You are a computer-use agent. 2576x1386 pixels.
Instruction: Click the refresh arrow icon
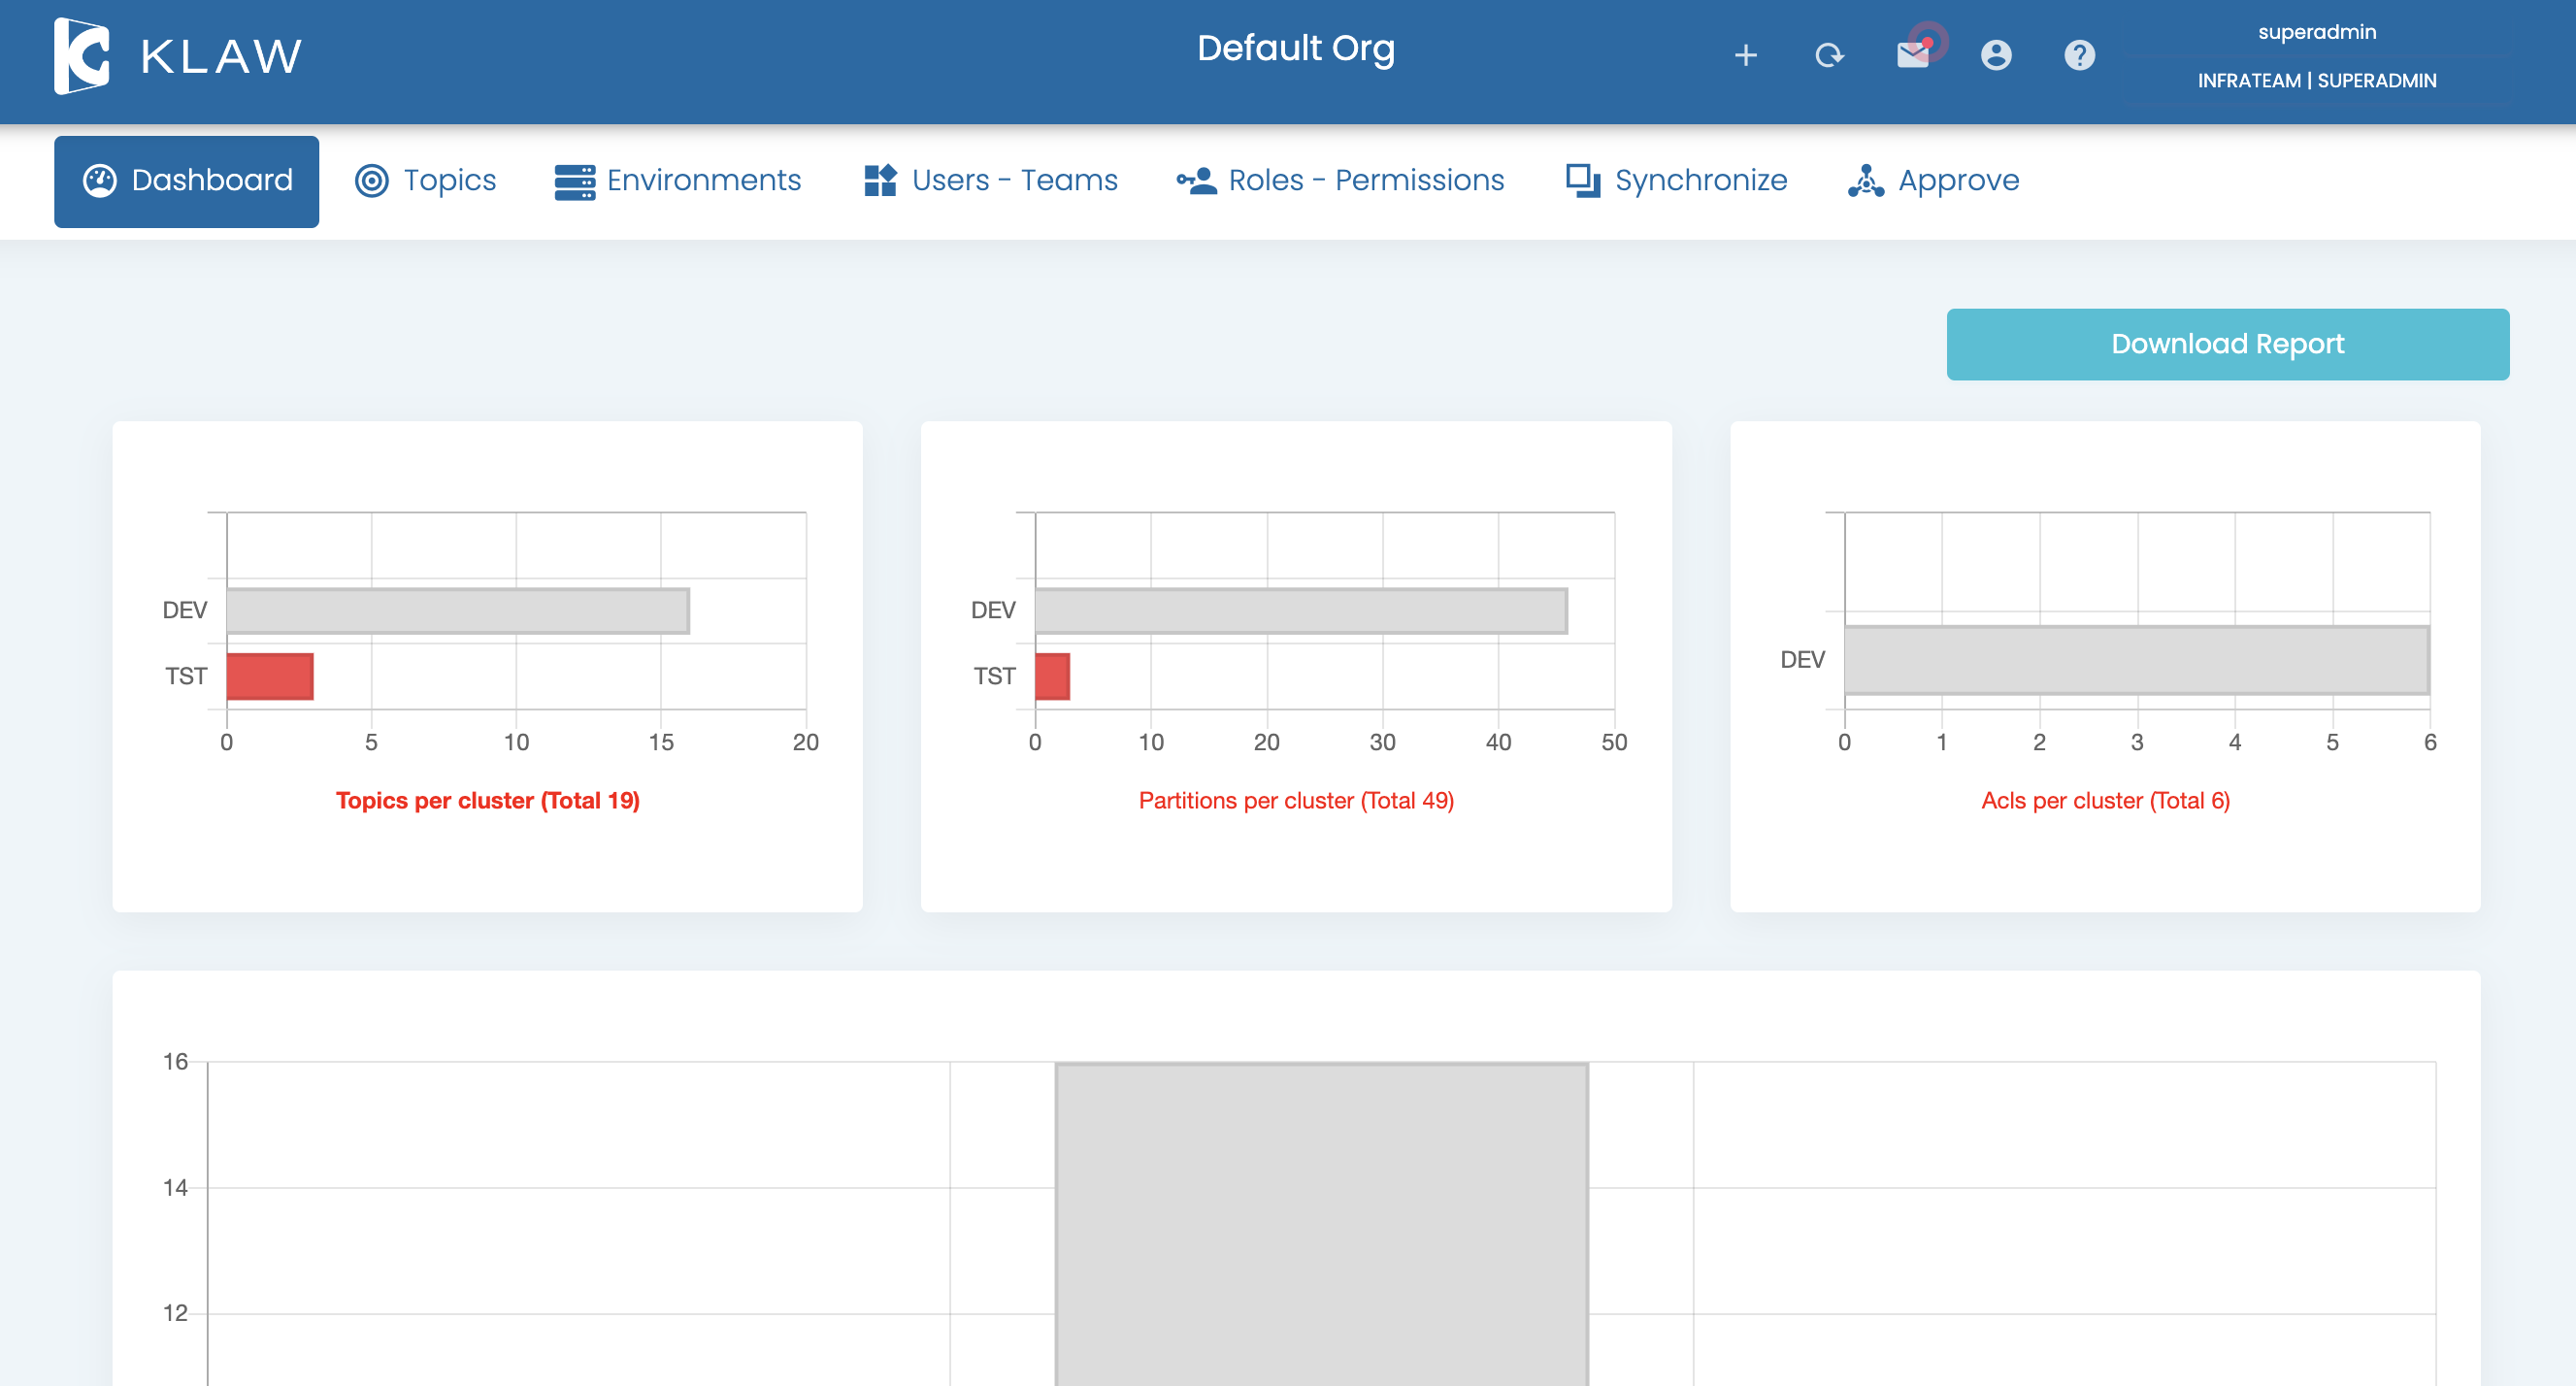[1829, 55]
